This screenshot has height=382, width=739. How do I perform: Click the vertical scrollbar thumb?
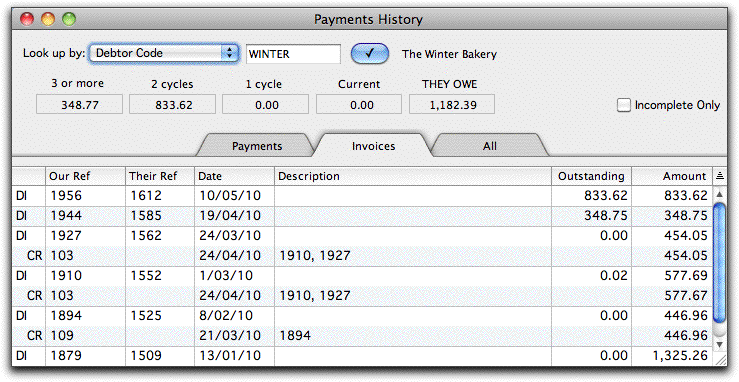tap(720, 263)
